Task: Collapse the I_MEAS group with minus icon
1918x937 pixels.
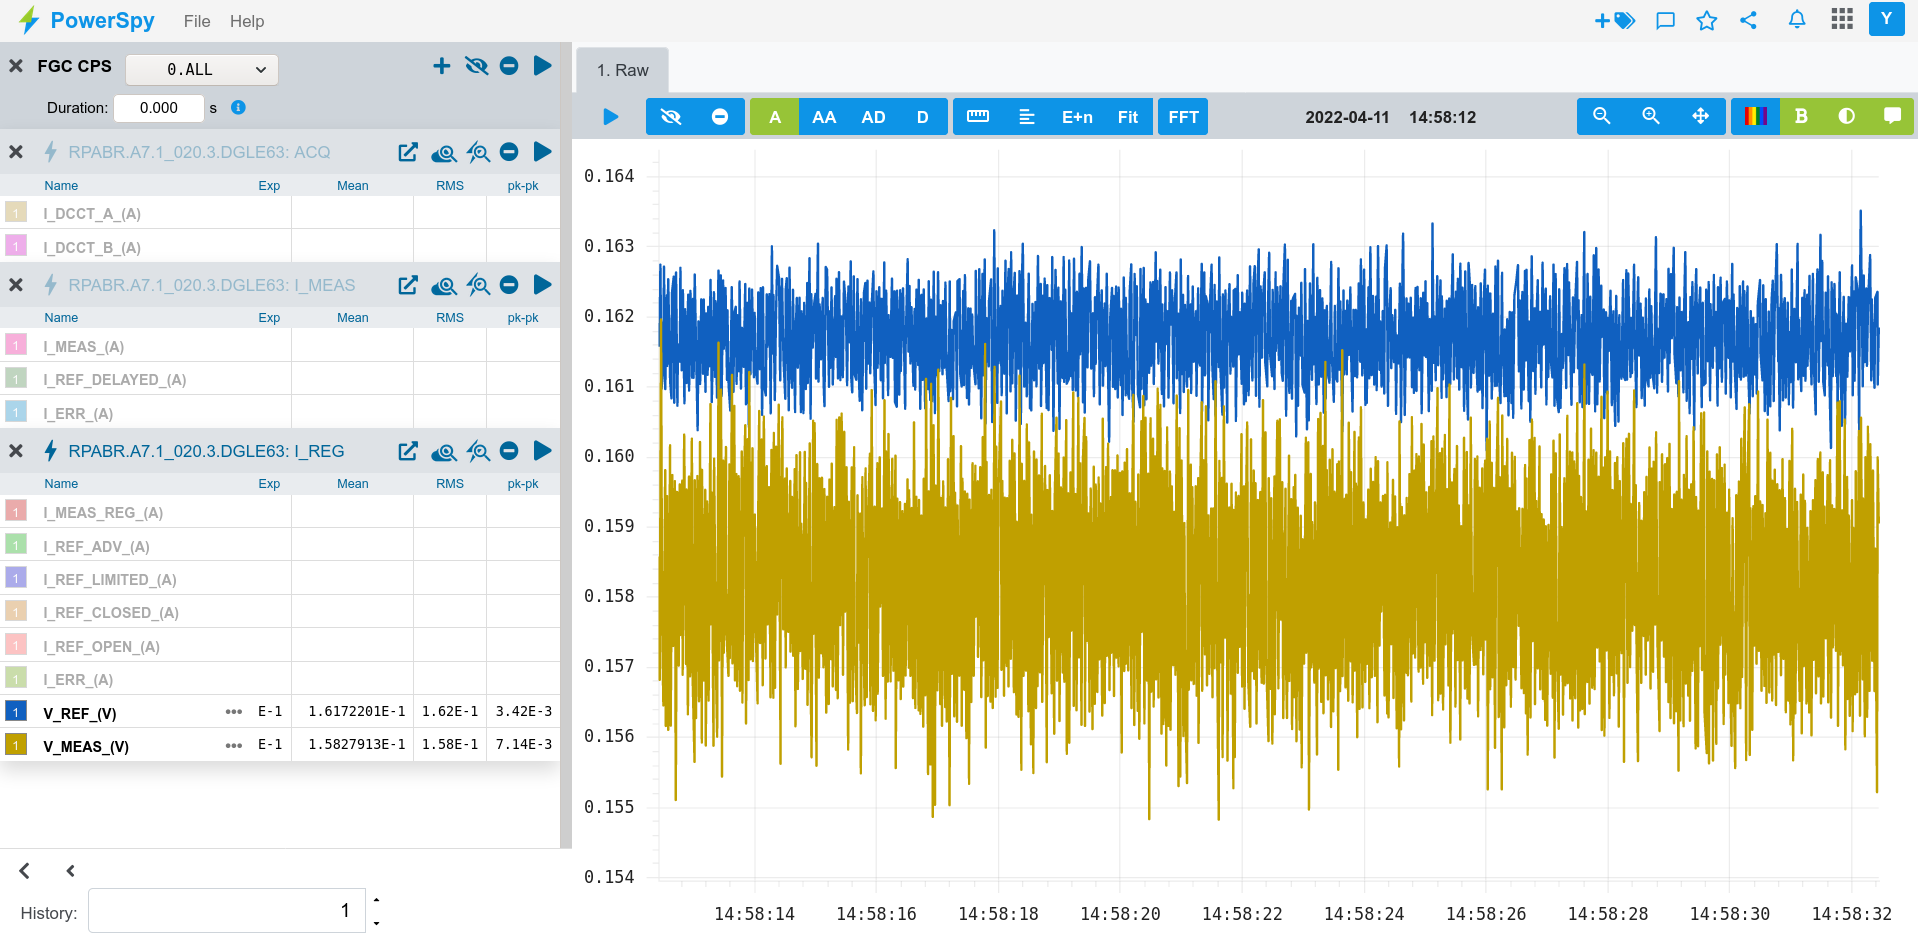Action: tap(509, 285)
